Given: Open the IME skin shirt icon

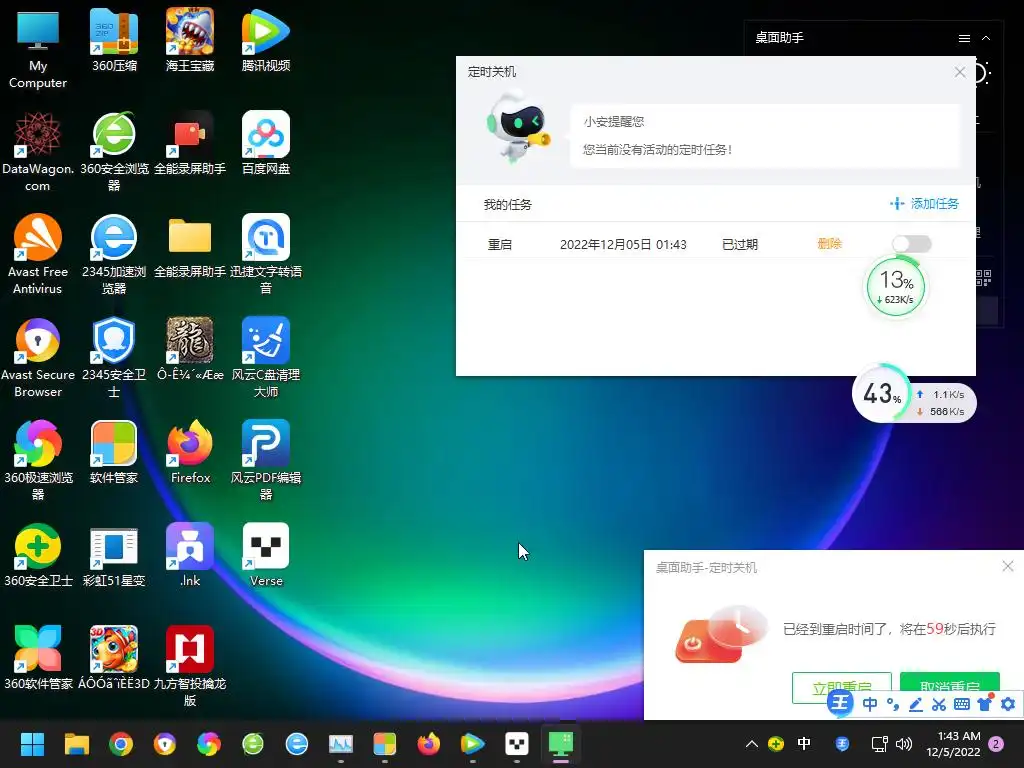Looking at the screenshot, I should tap(985, 704).
